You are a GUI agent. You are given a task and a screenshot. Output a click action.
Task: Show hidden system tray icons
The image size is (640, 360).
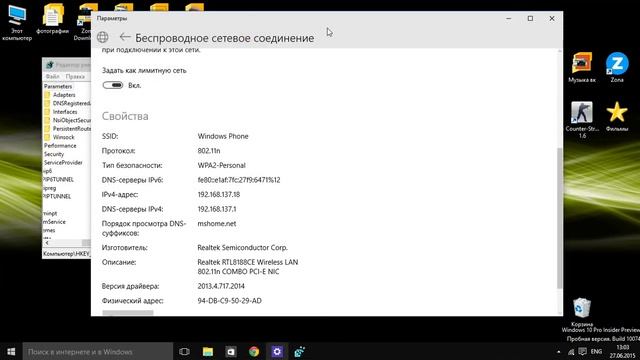(x=558, y=352)
